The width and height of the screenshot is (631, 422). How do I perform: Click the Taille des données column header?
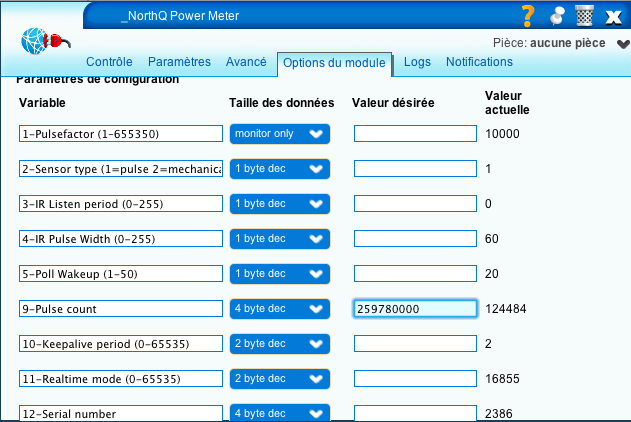pos(282,103)
